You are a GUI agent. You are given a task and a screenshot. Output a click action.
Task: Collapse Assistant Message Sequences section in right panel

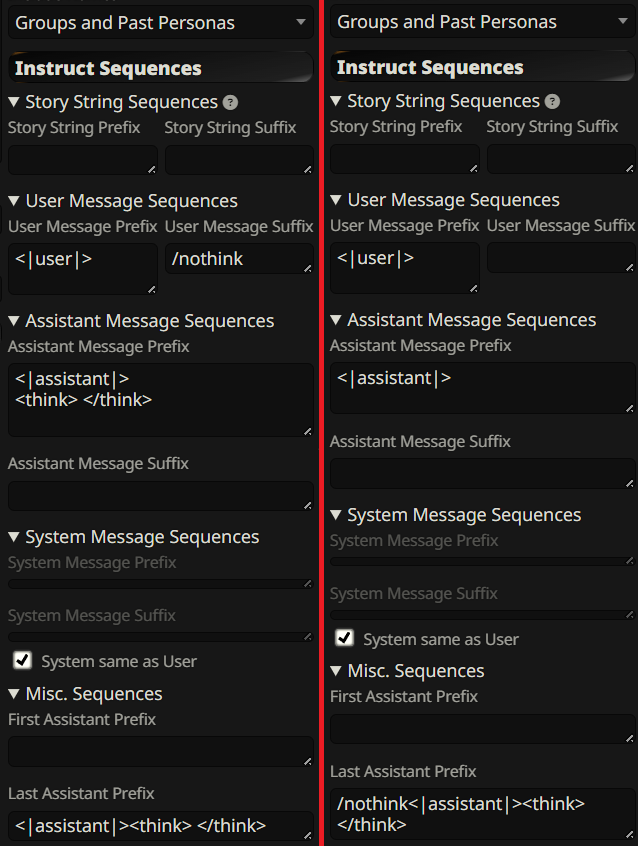[336, 320]
